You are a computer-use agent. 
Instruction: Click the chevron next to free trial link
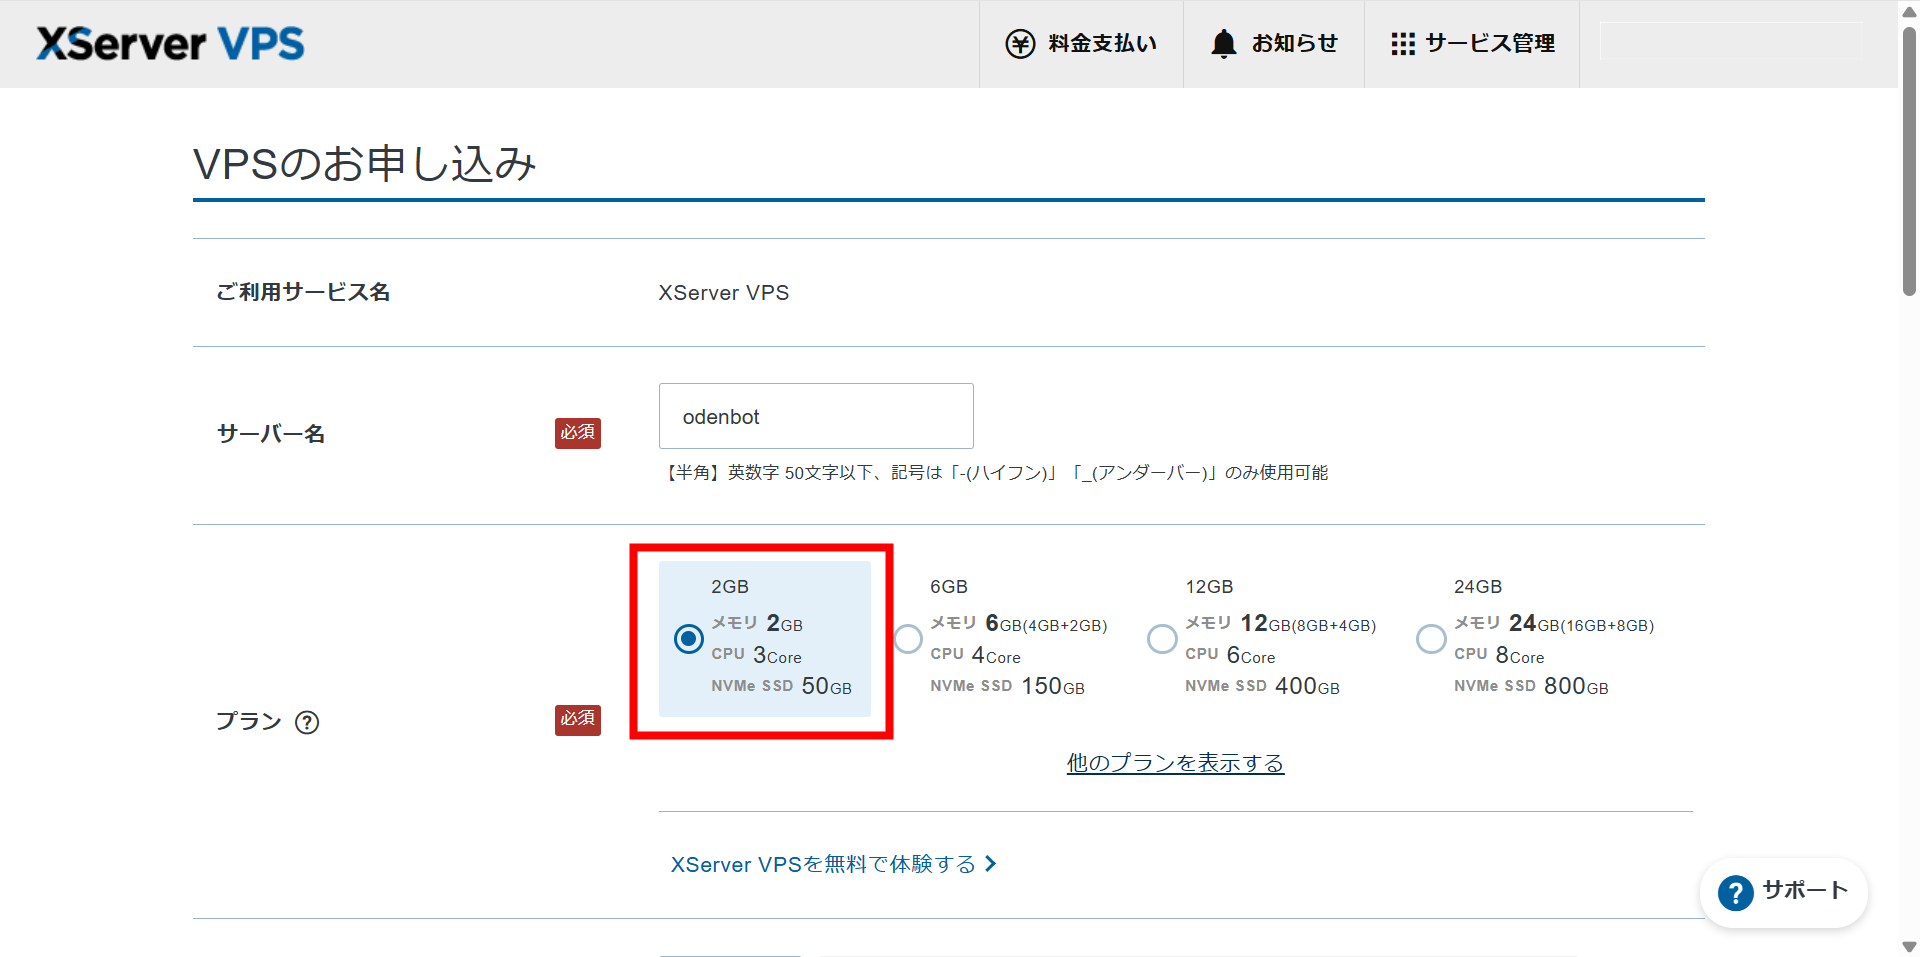[x=991, y=864]
